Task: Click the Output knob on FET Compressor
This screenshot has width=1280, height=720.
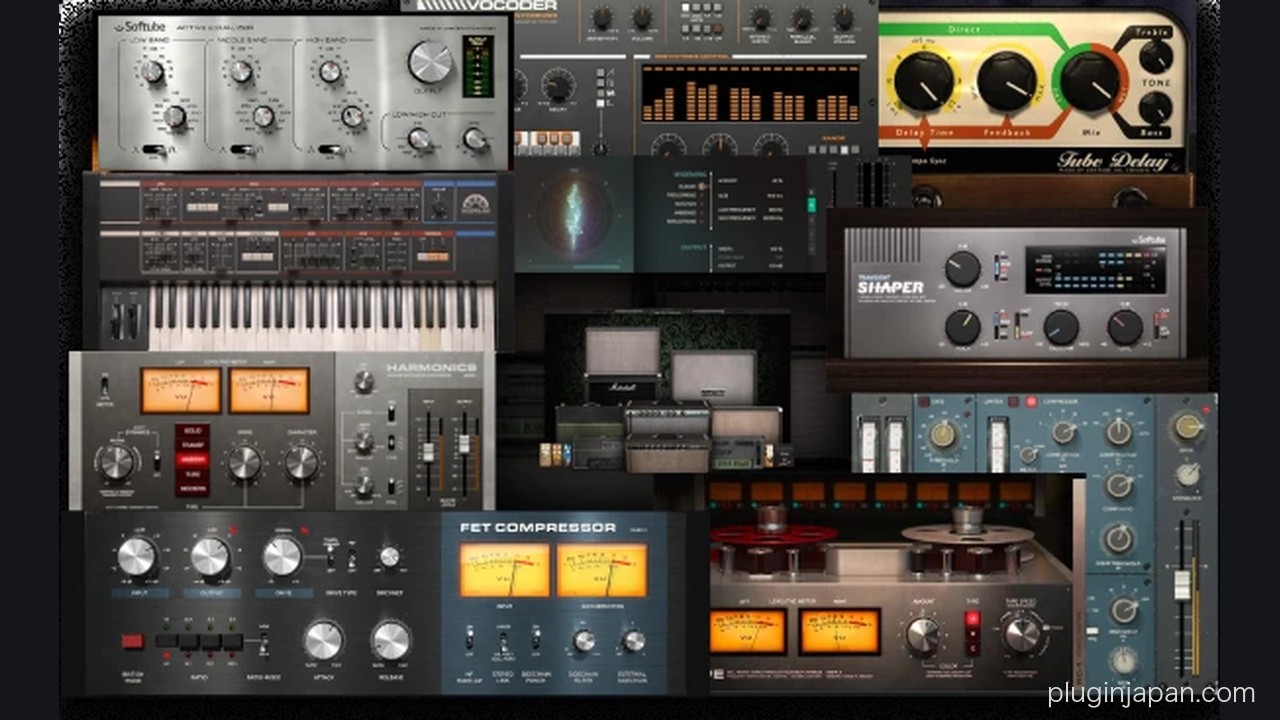Action: click(x=210, y=557)
